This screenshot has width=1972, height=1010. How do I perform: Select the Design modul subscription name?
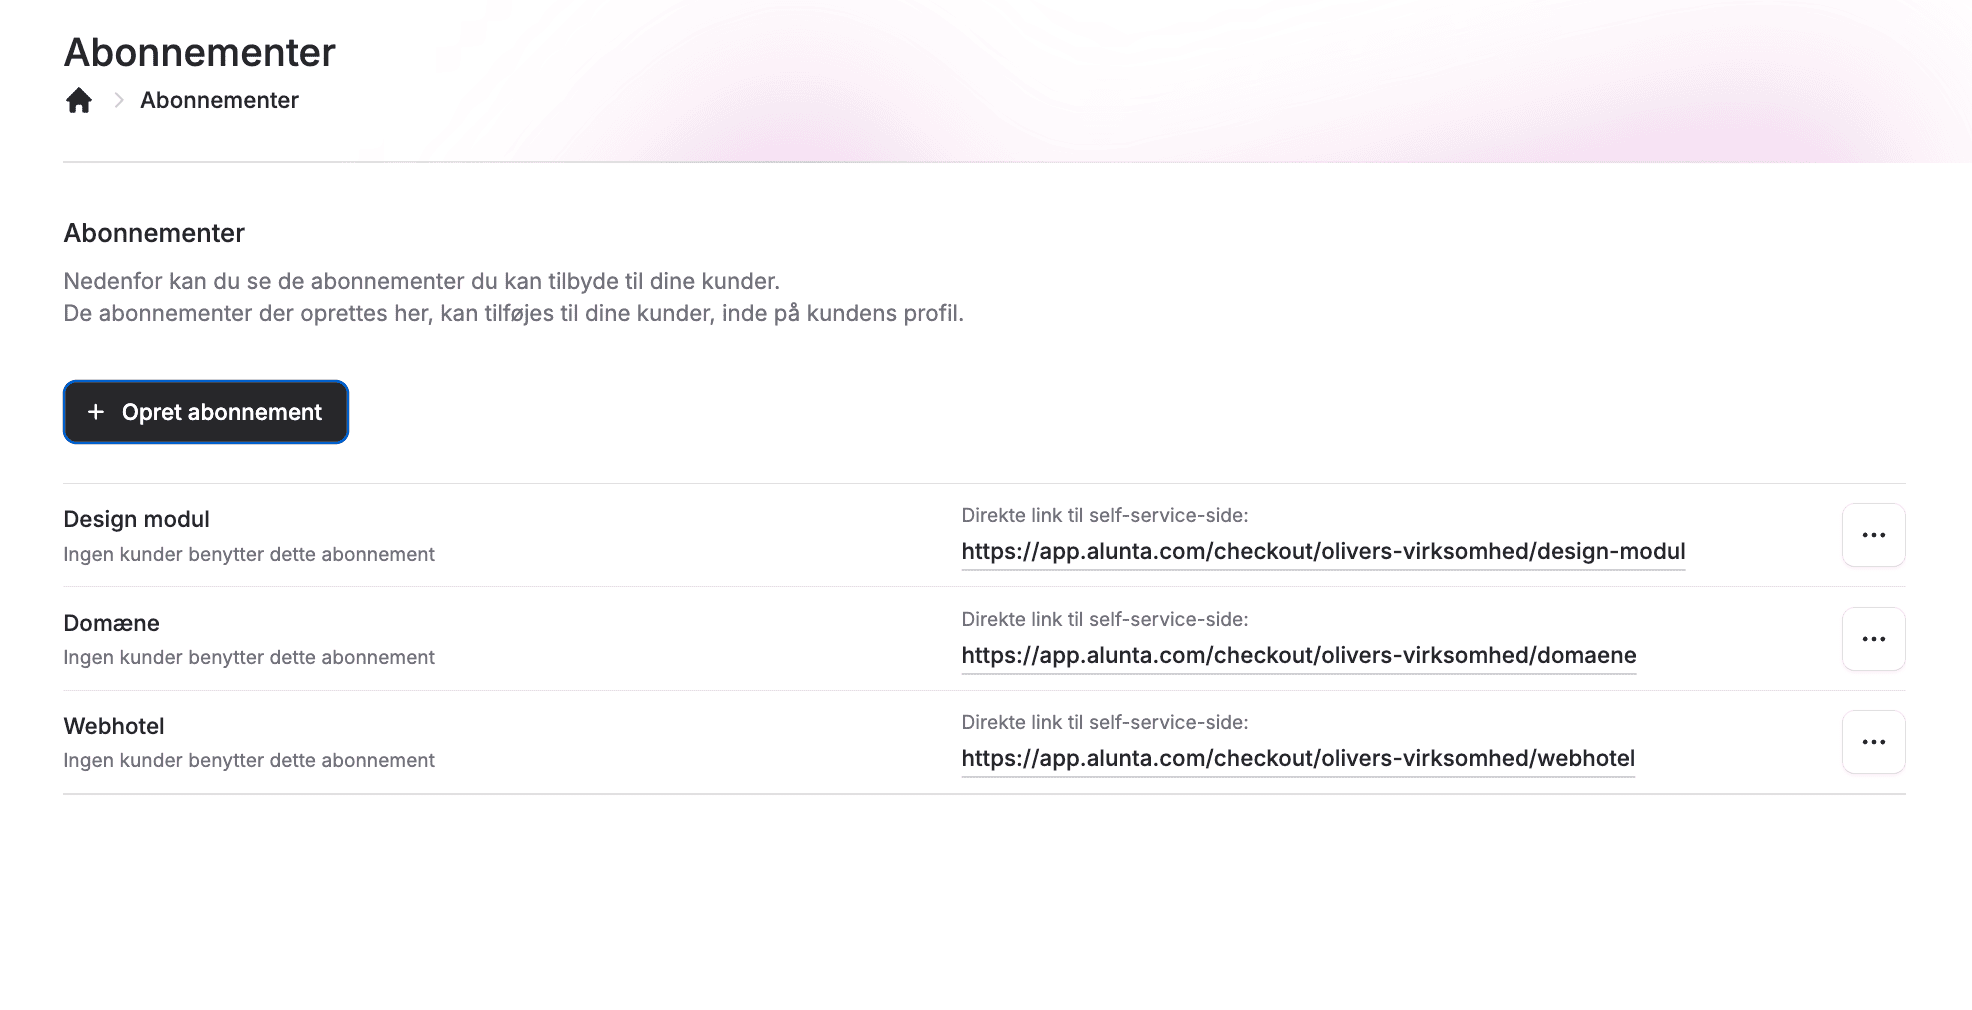tap(136, 519)
